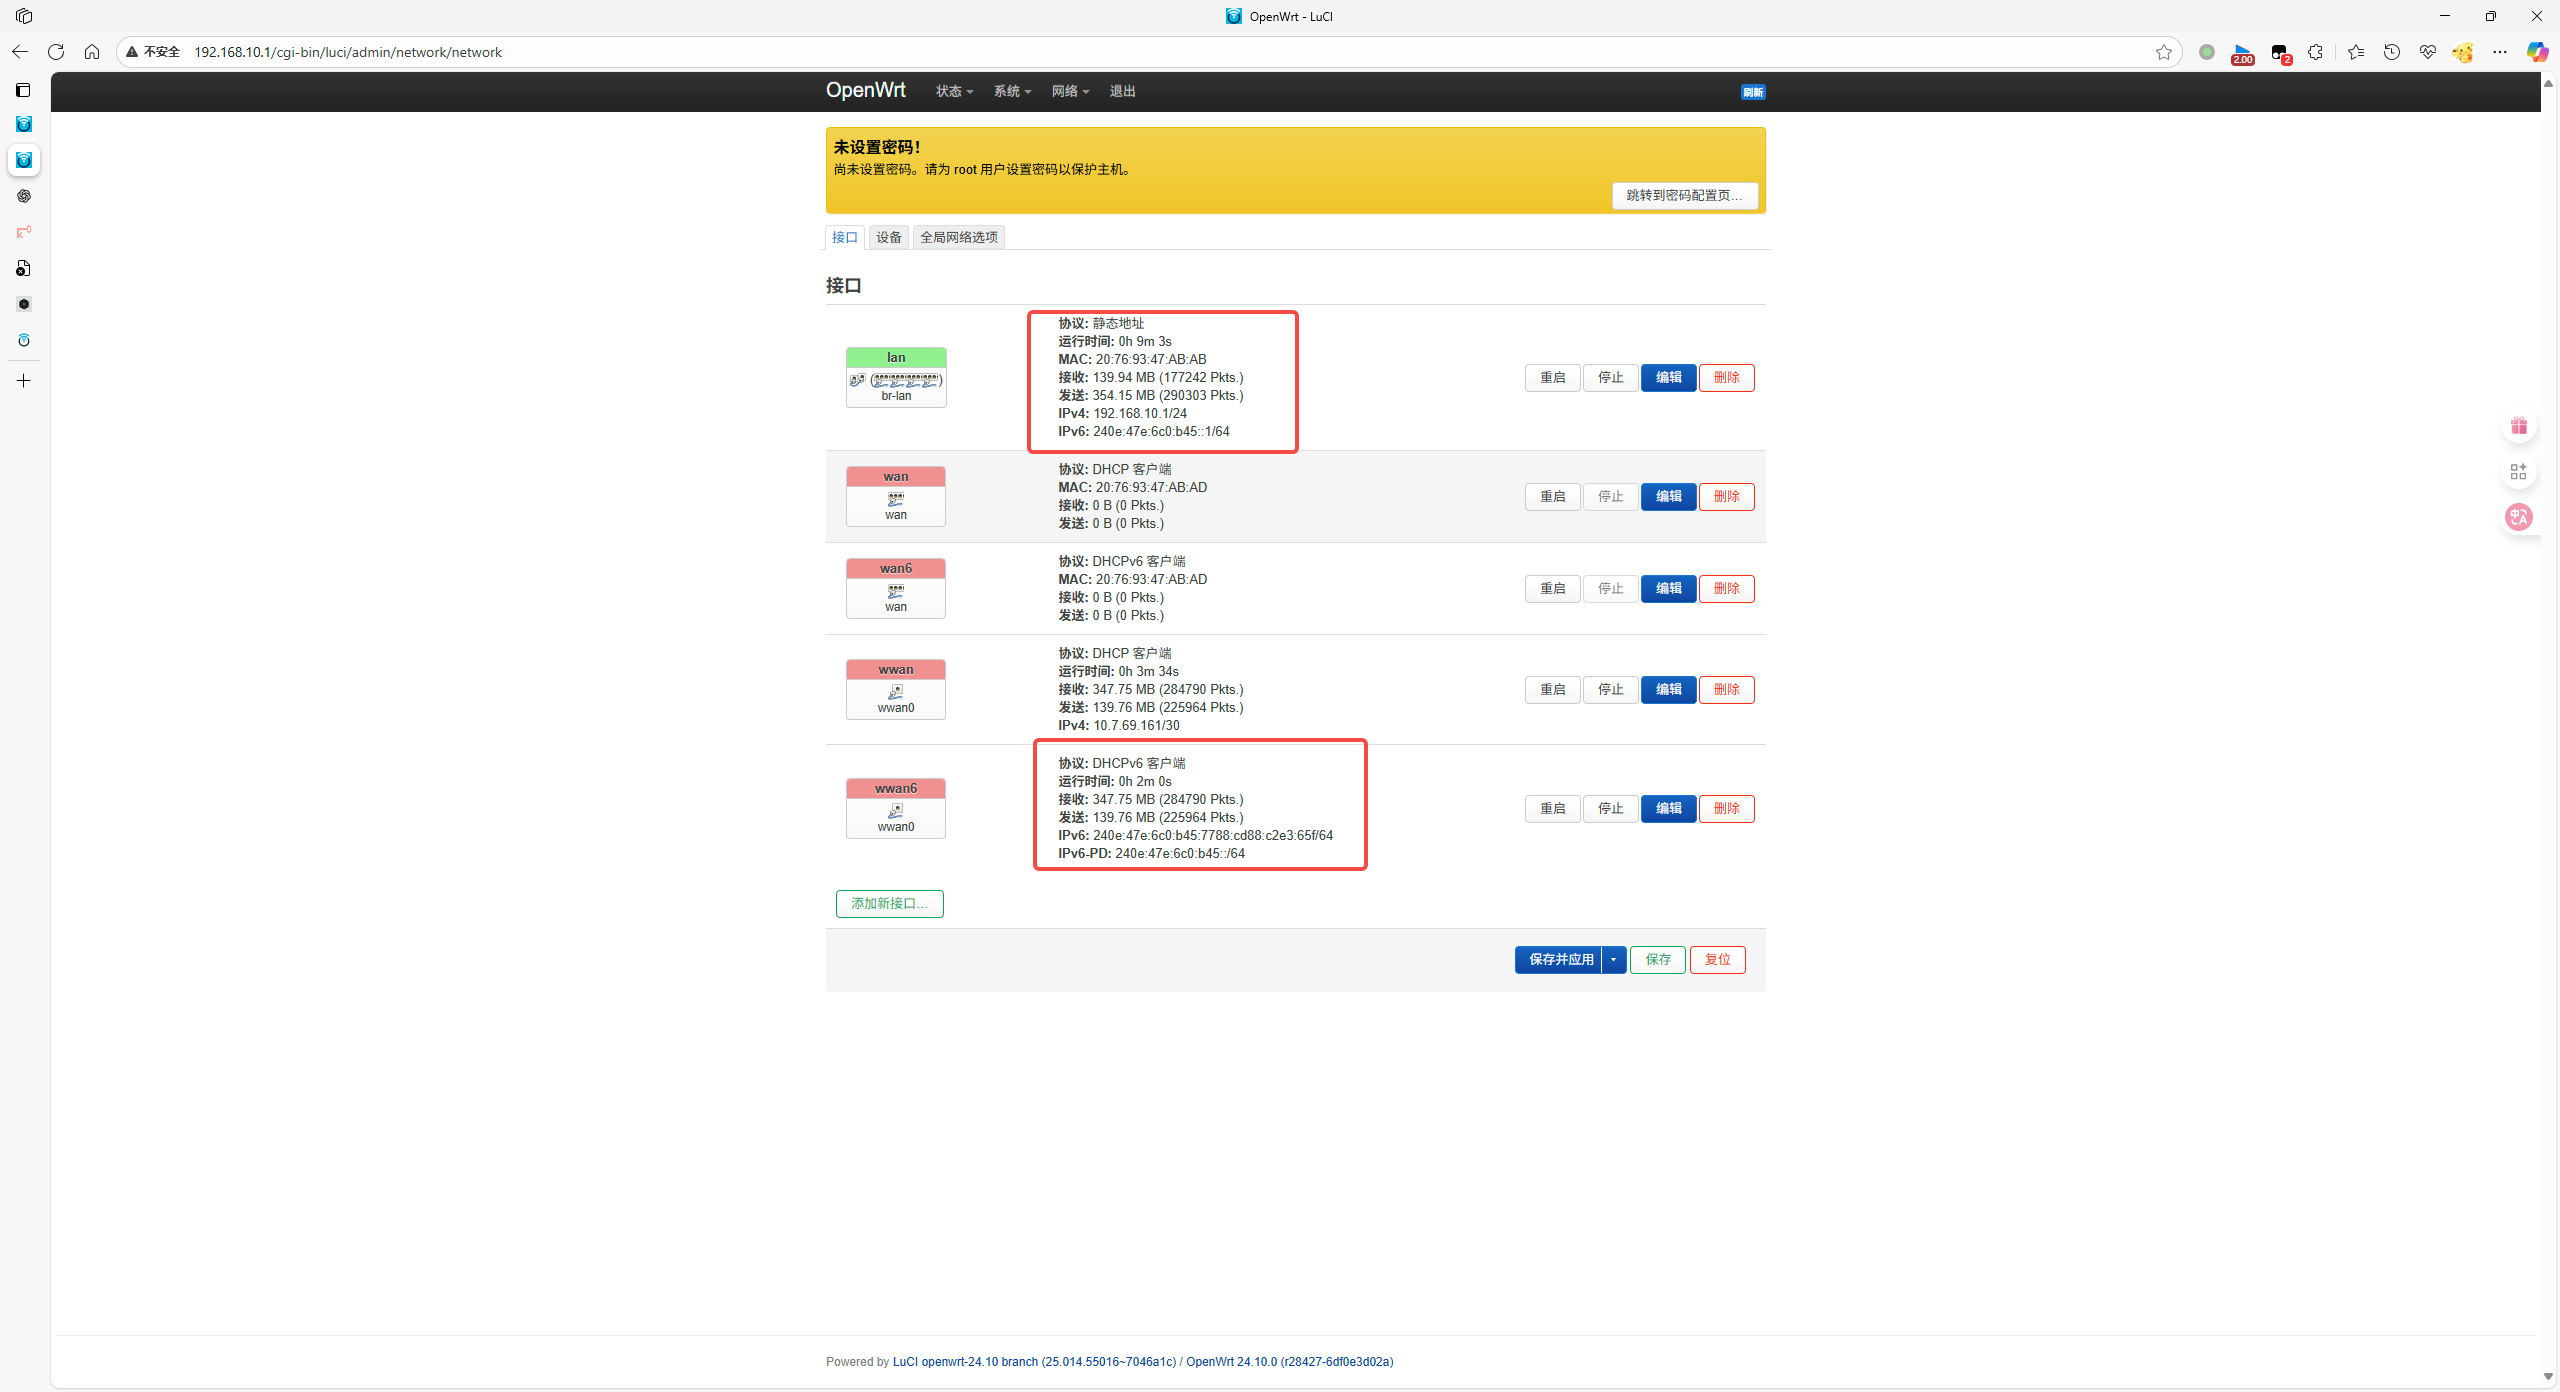Open the 系统 (System) menu

click(x=1011, y=91)
